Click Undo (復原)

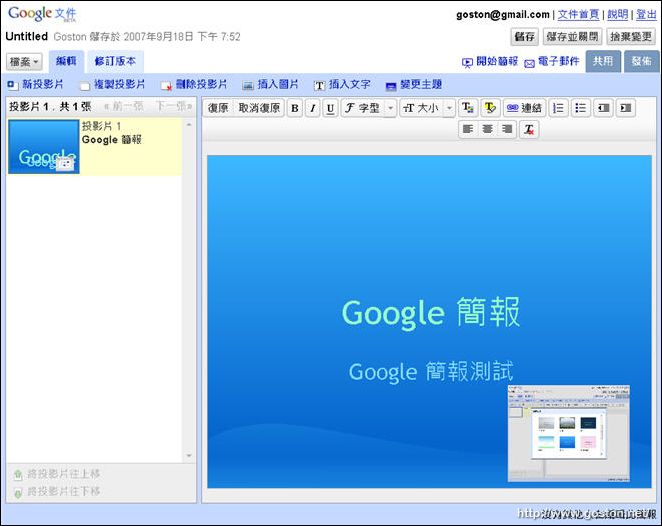[x=218, y=108]
